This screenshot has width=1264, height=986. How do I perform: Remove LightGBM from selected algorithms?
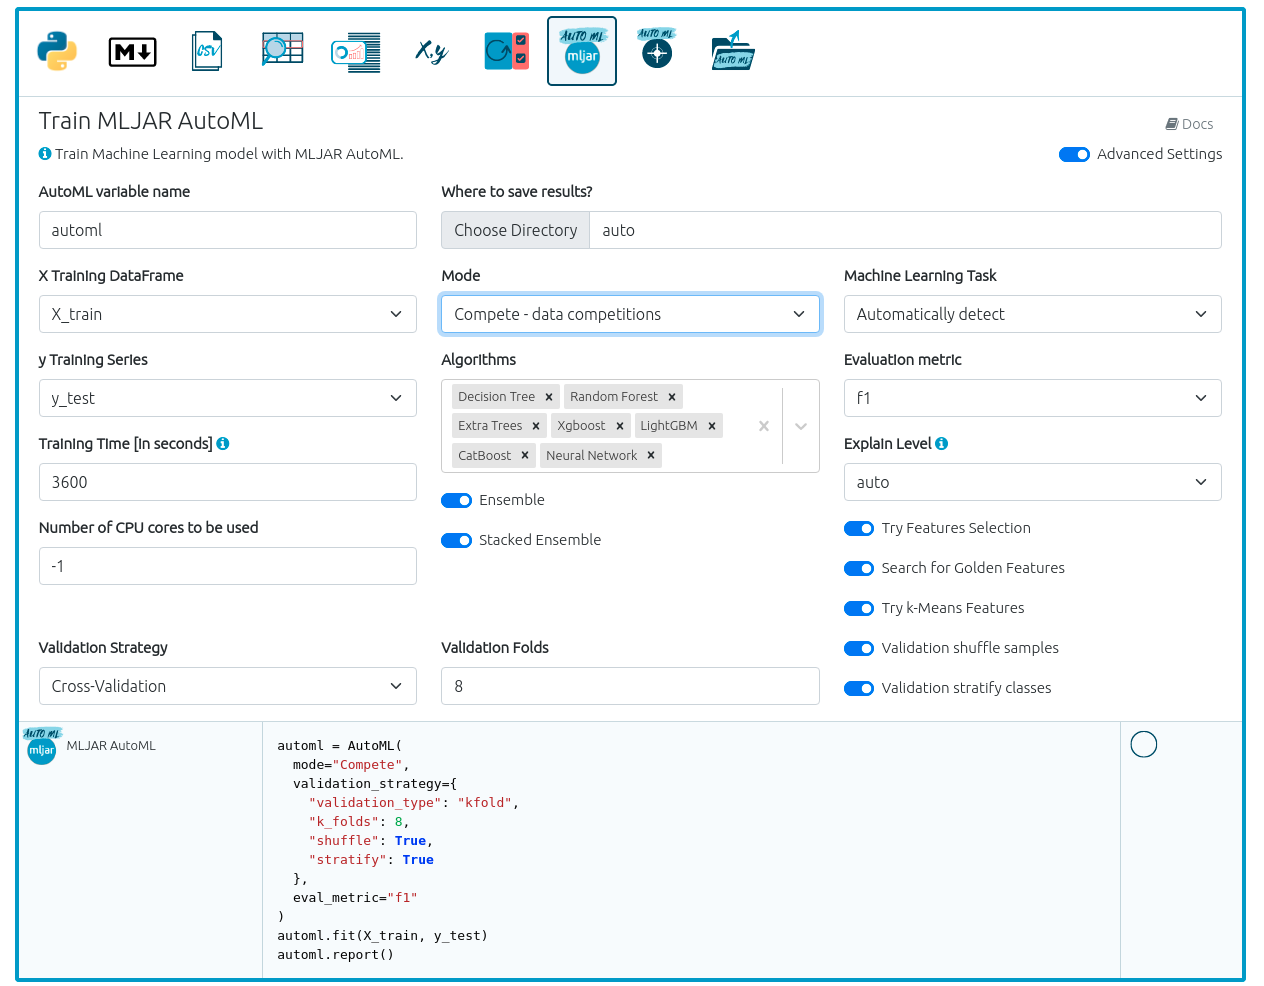[x=712, y=426]
